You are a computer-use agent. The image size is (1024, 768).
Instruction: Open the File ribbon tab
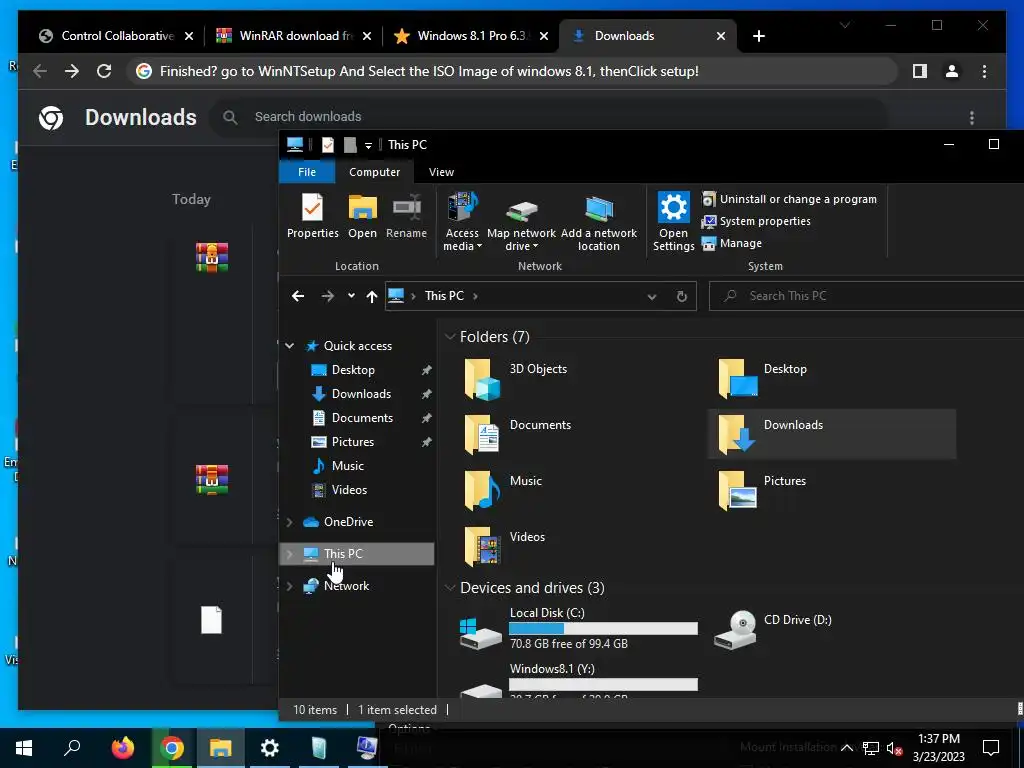307,172
